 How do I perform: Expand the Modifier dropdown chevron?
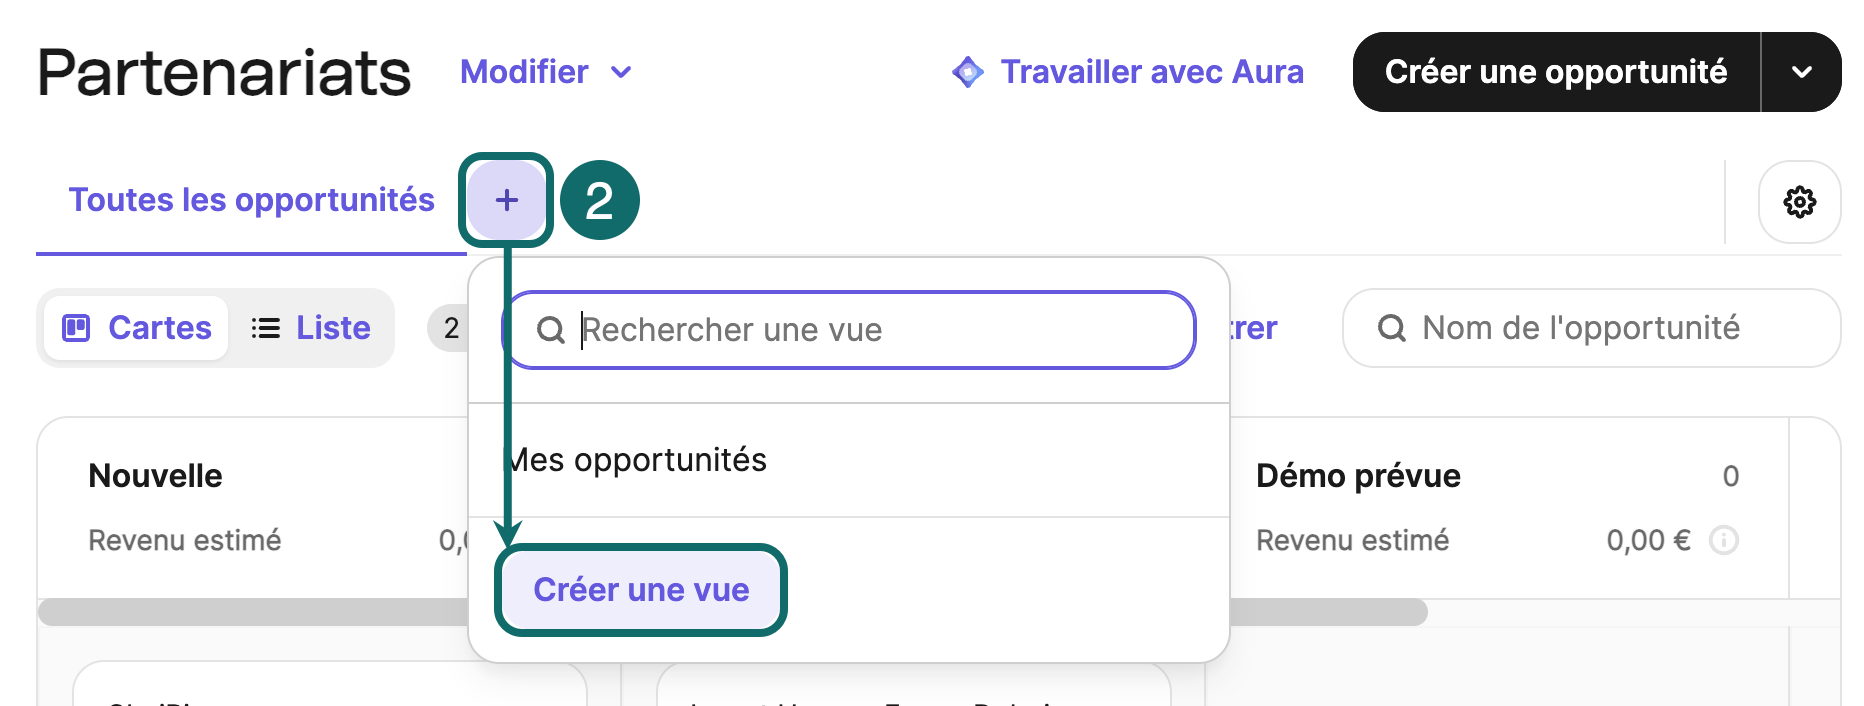click(x=621, y=72)
